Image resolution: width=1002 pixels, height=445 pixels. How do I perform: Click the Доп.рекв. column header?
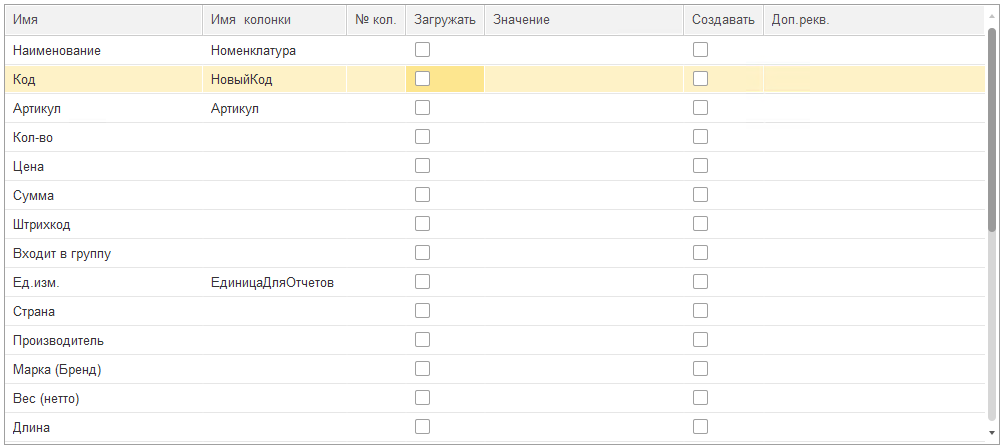click(x=874, y=20)
